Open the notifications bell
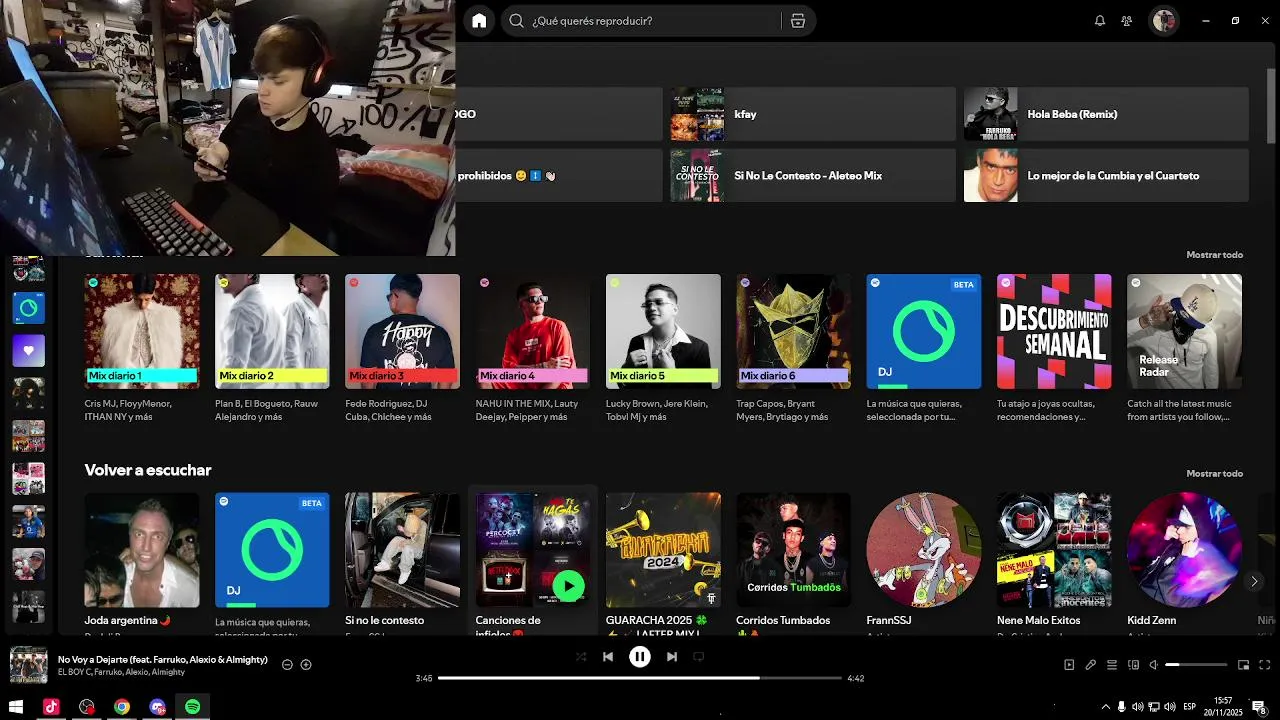1280x720 pixels. (1100, 20)
